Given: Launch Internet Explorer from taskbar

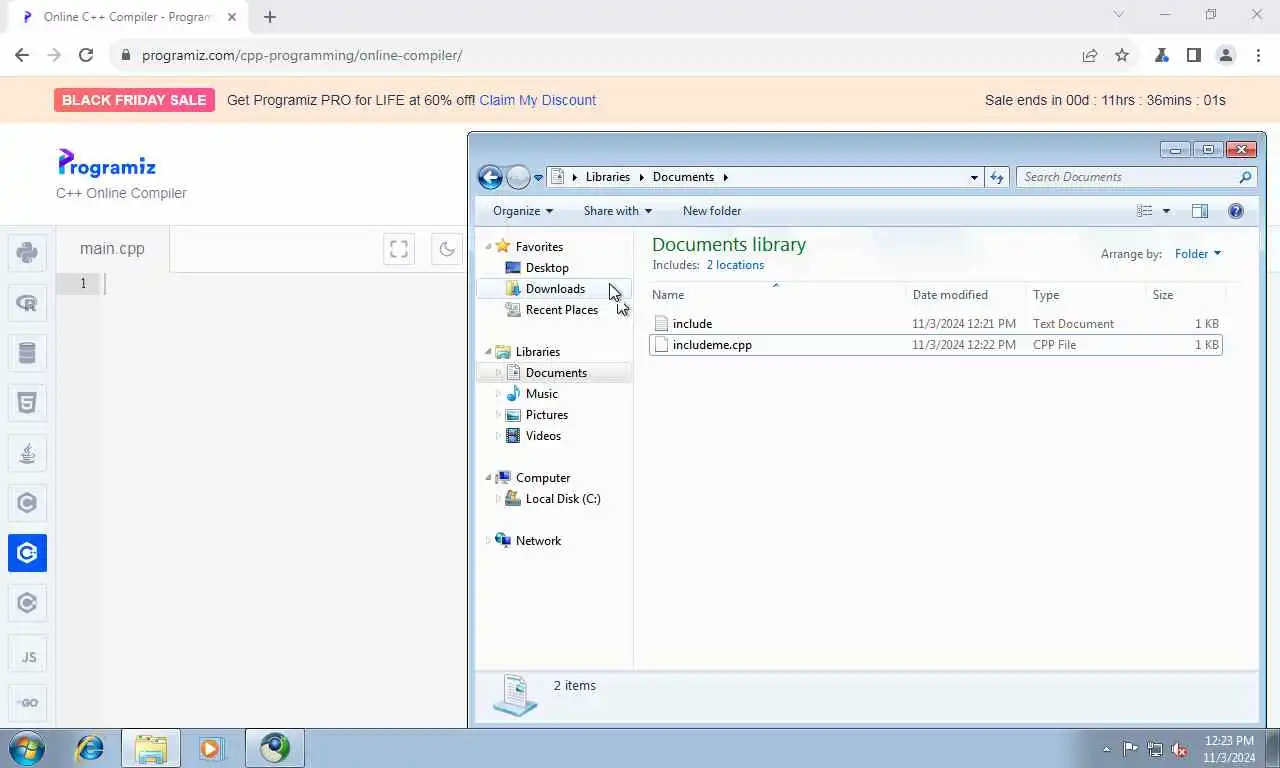Looking at the screenshot, I should 90,748.
